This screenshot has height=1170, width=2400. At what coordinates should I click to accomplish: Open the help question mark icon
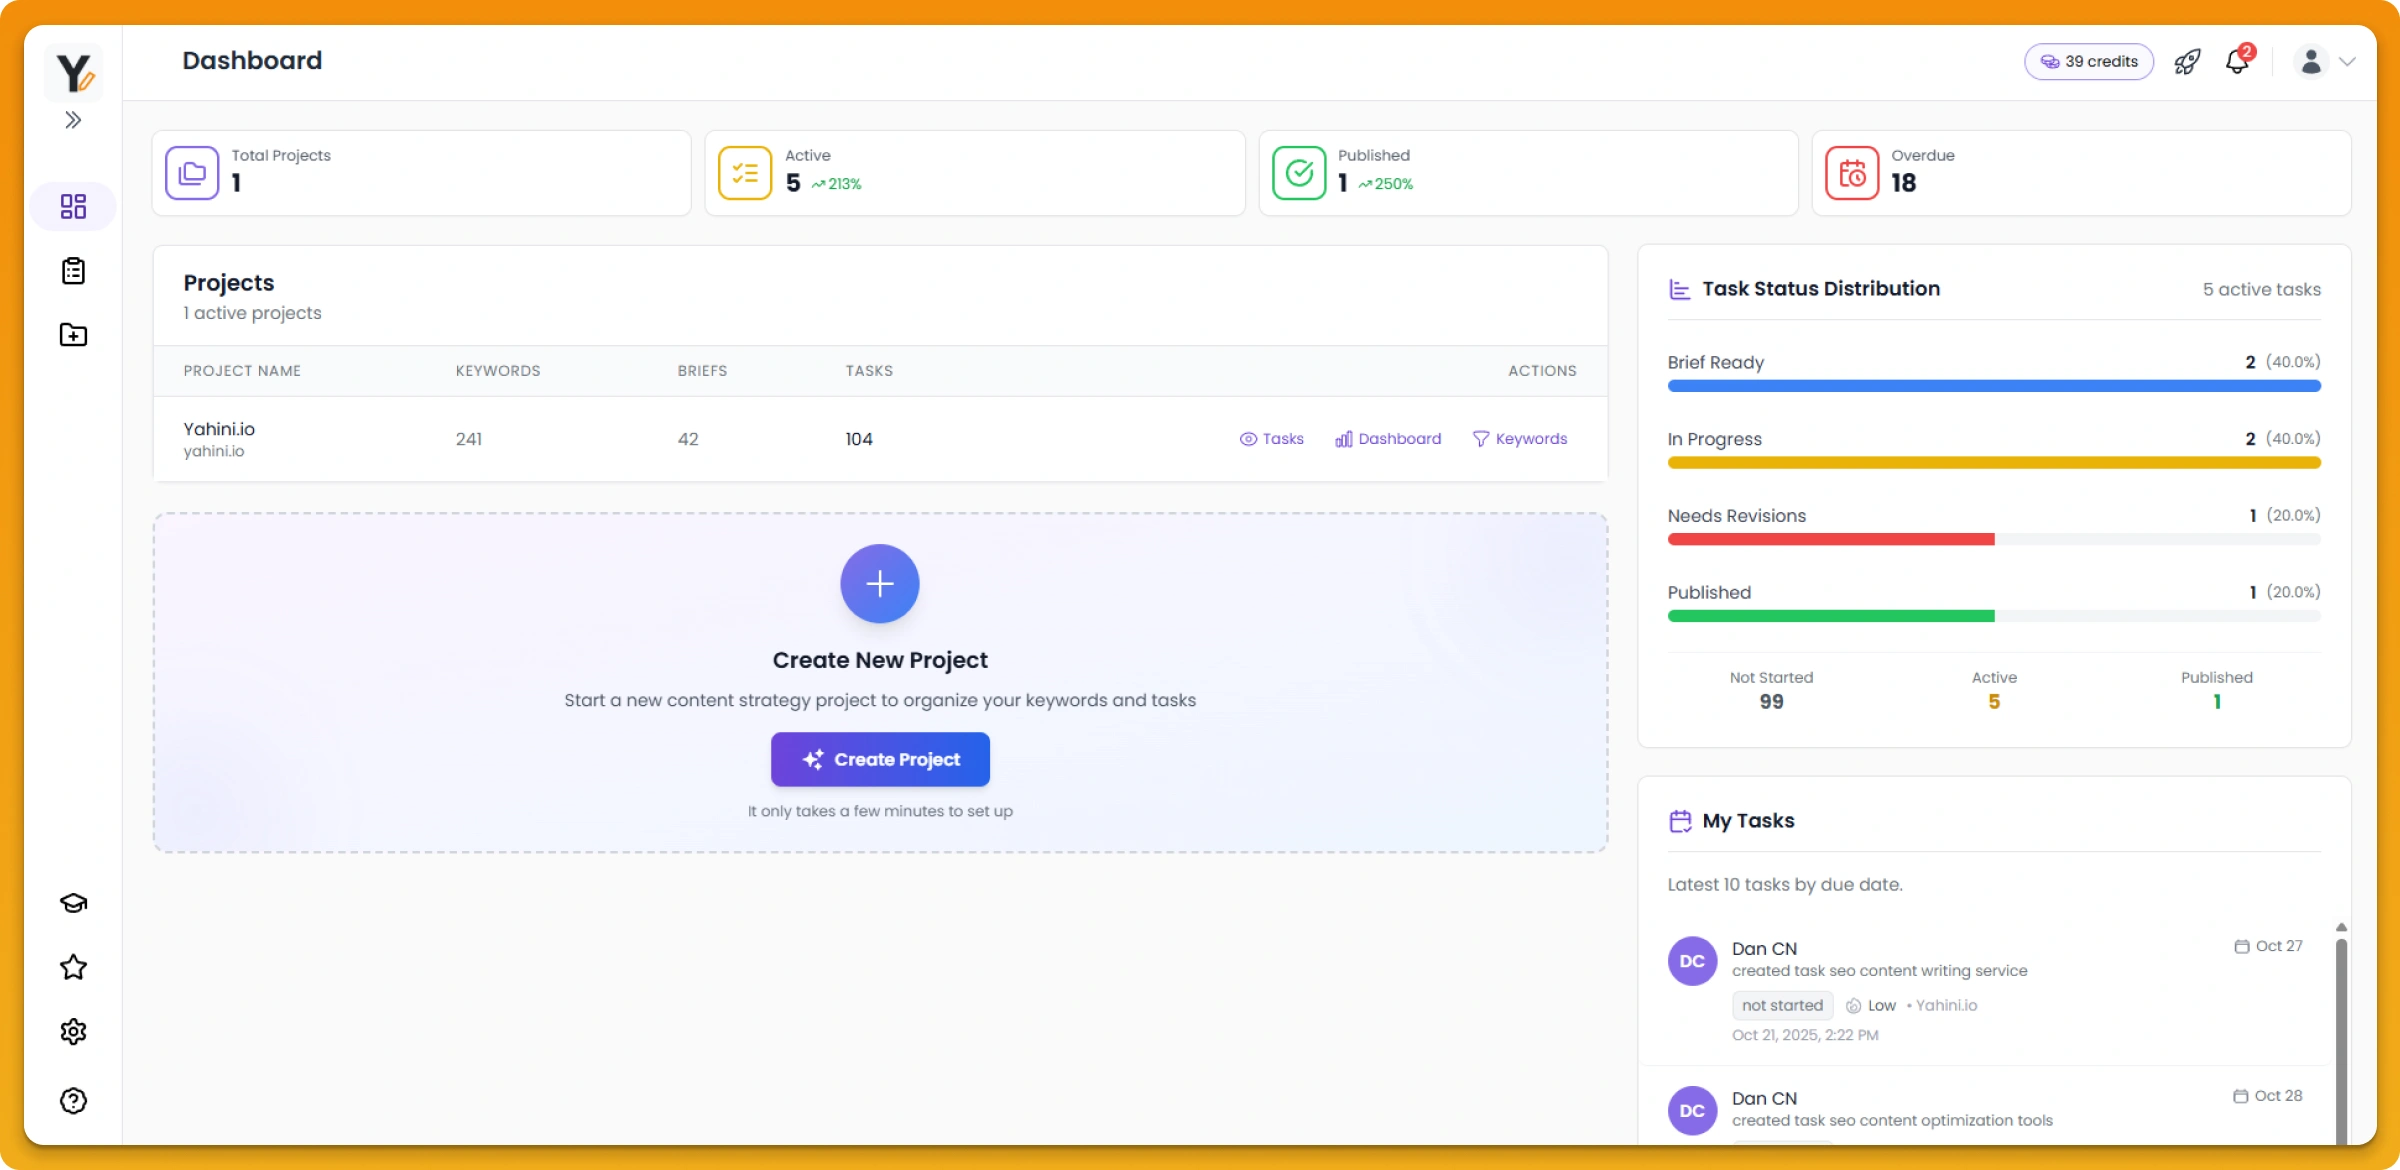tap(73, 1100)
